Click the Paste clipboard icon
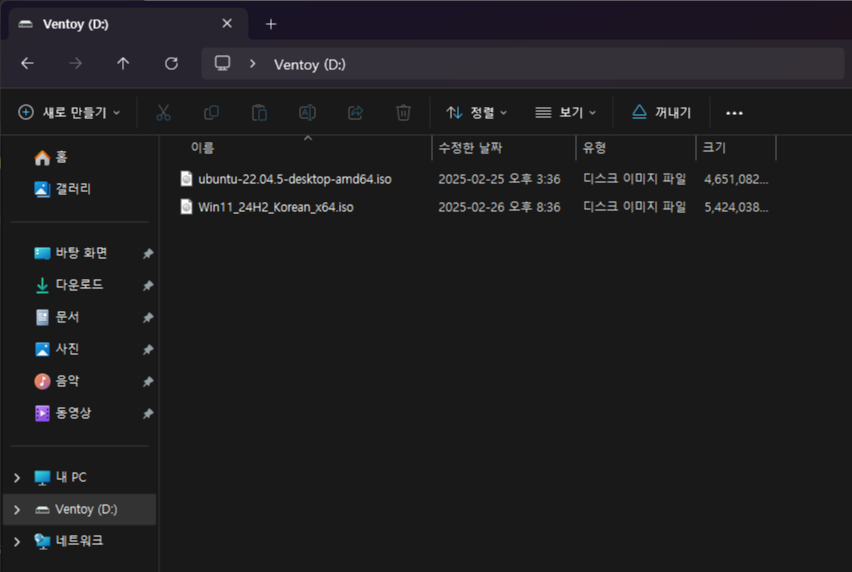 tap(259, 112)
